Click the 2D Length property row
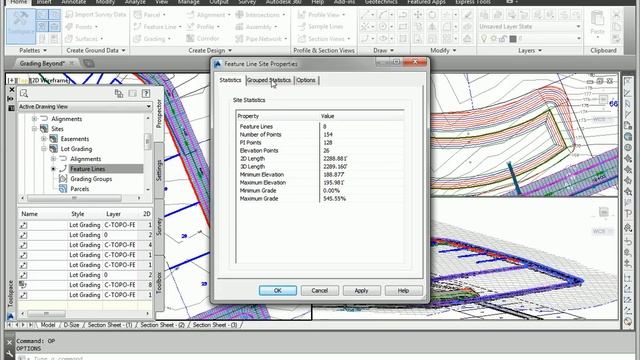 click(x=320, y=159)
